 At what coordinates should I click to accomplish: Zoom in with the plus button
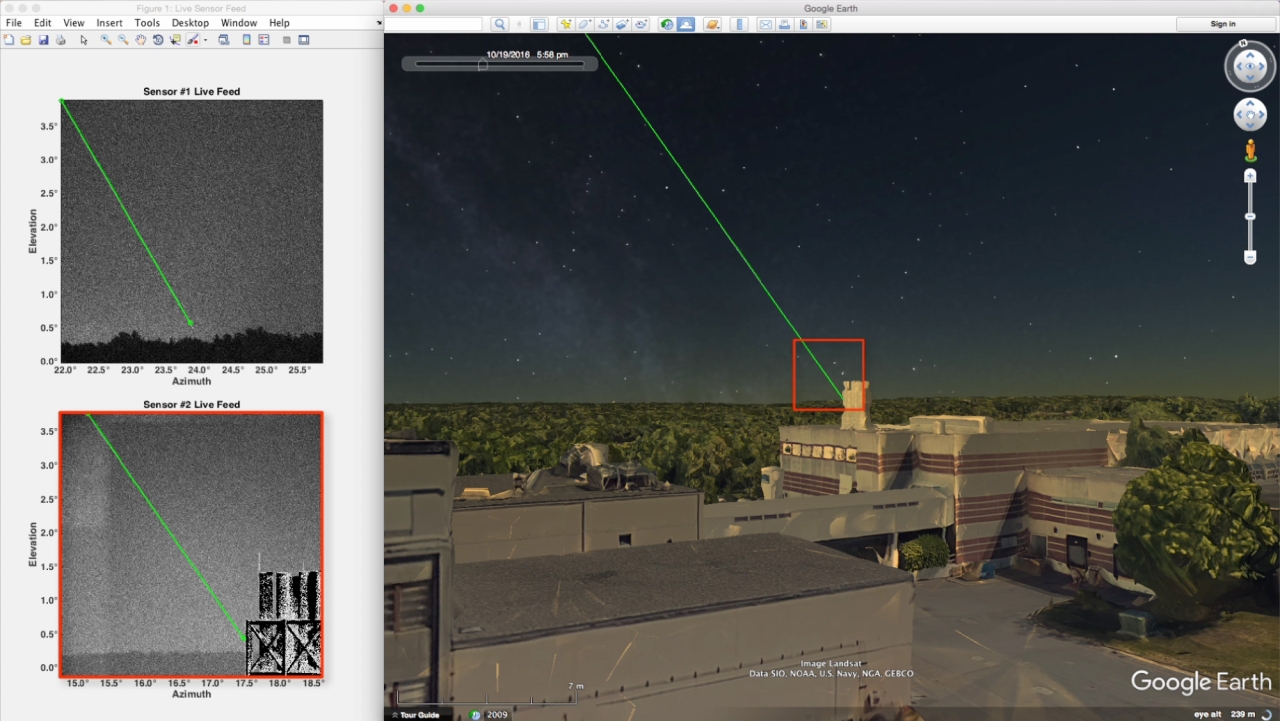click(x=1250, y=176)
